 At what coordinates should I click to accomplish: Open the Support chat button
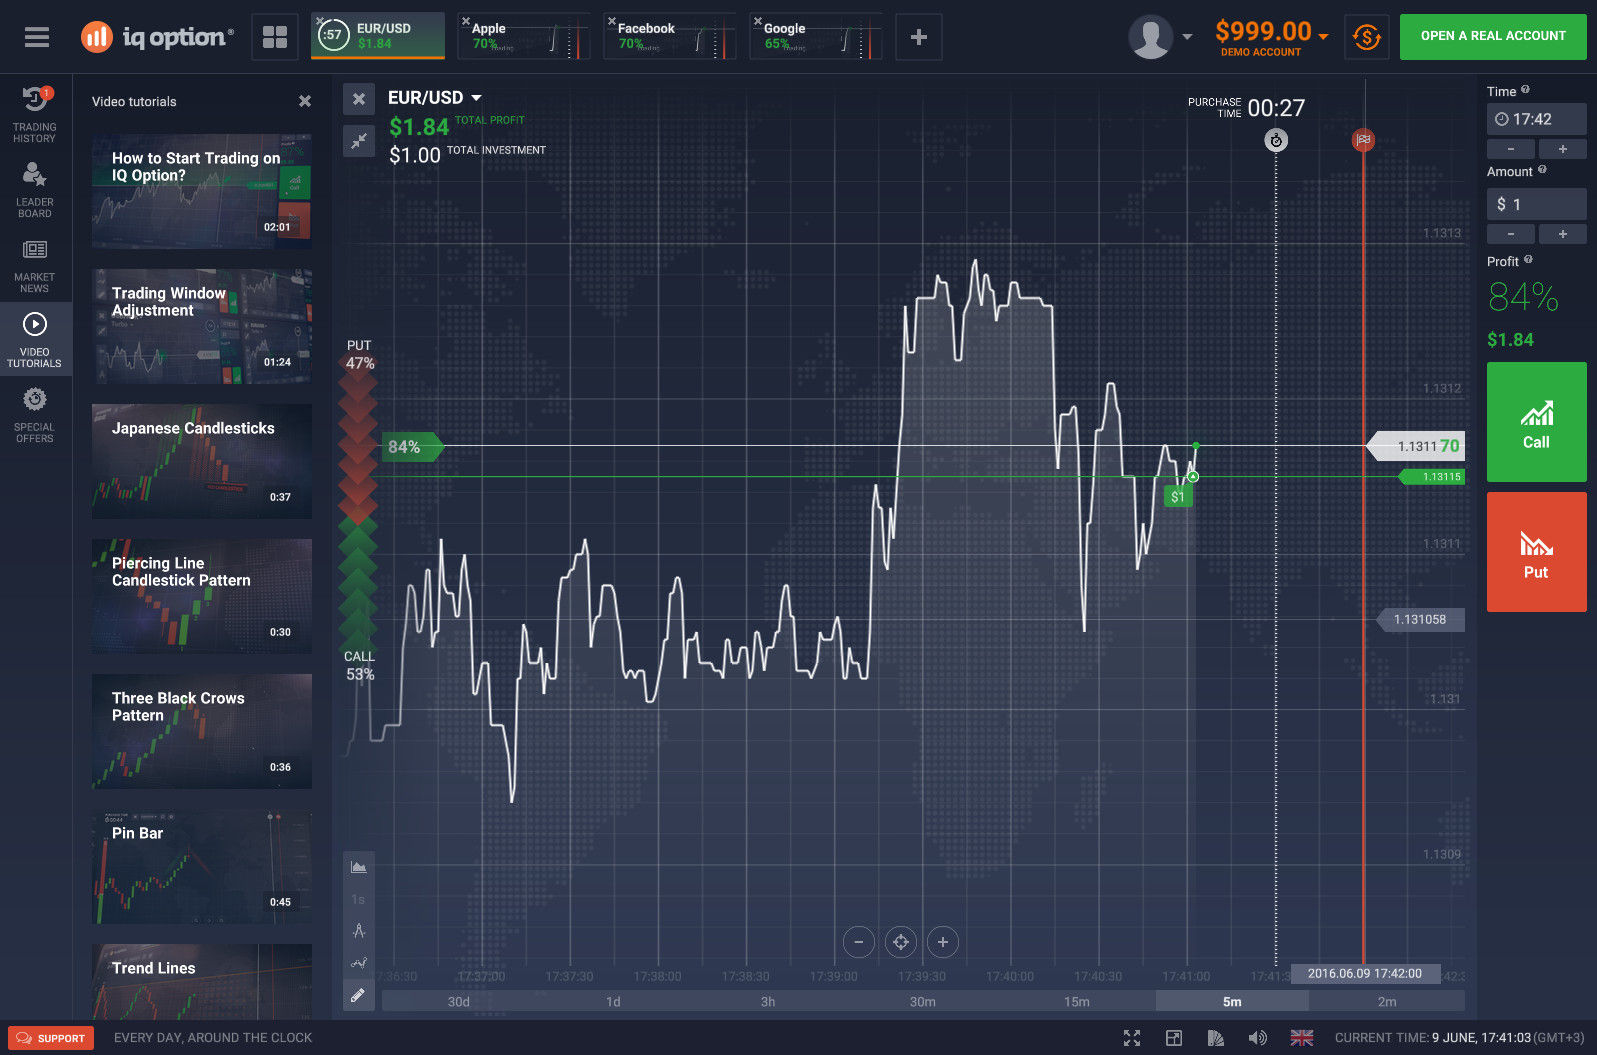pos(51,1038)
